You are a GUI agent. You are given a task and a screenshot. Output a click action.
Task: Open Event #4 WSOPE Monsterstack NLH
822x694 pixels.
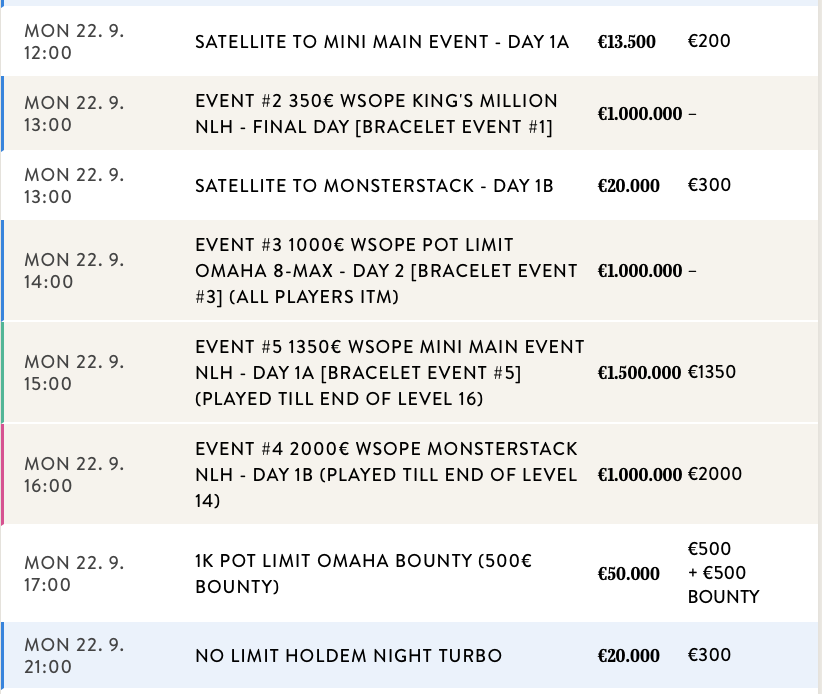click(386, 474)
